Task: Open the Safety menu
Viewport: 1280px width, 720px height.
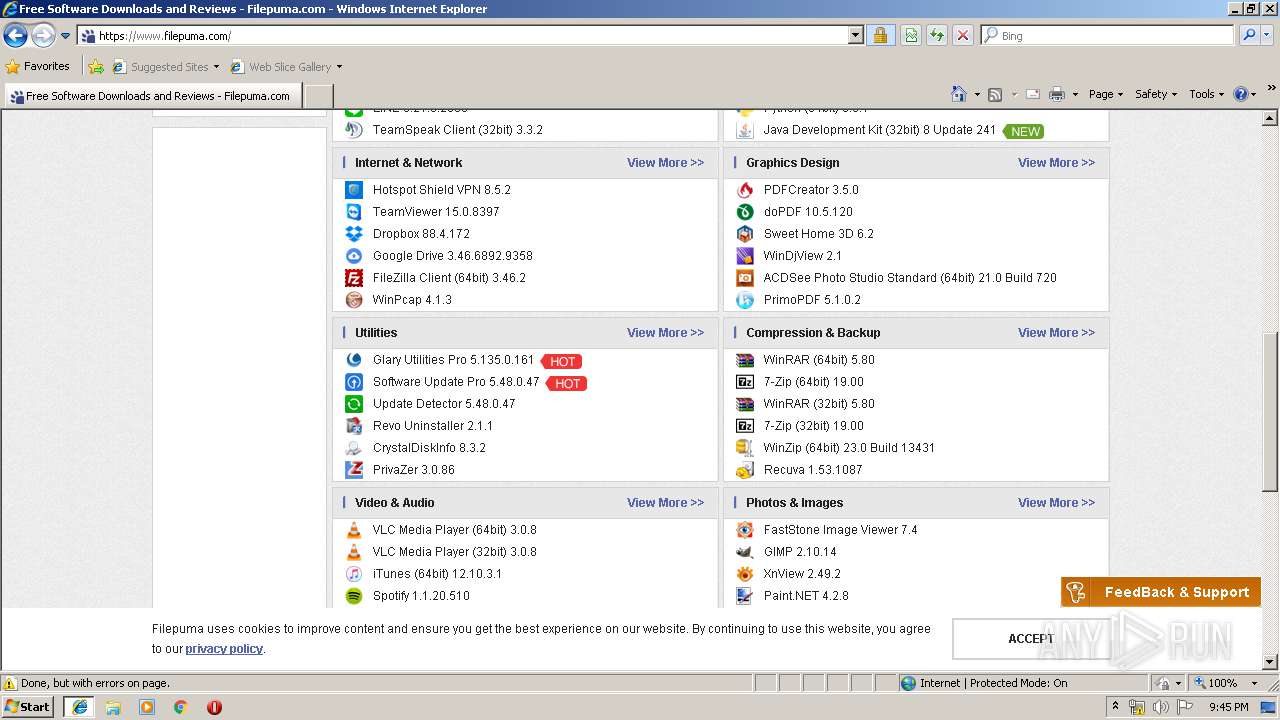Action: click(1155, 94)
